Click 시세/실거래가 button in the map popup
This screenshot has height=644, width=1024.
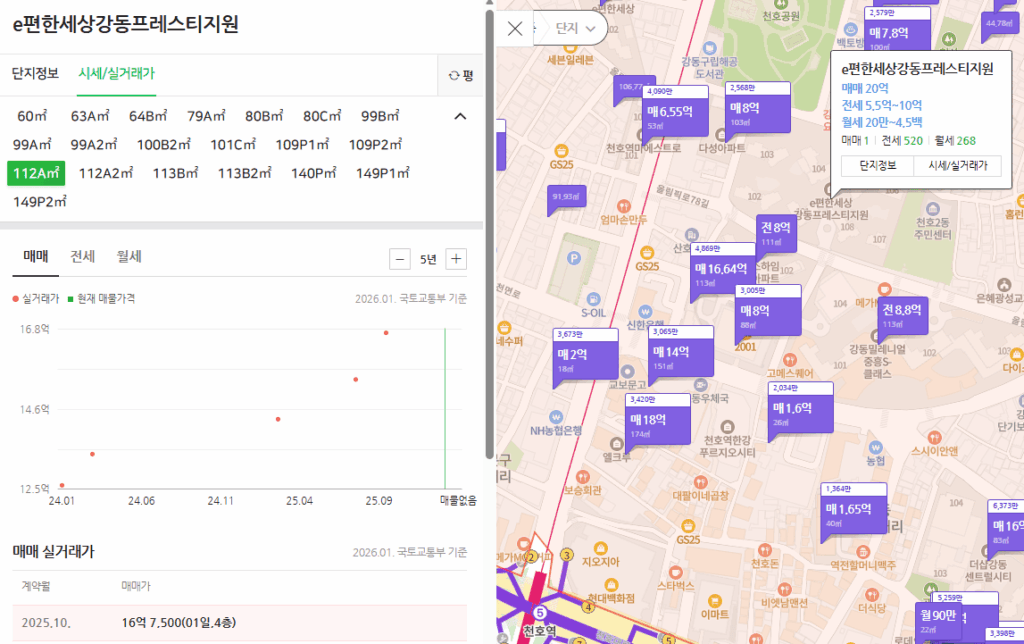click(x=959, y=165)
